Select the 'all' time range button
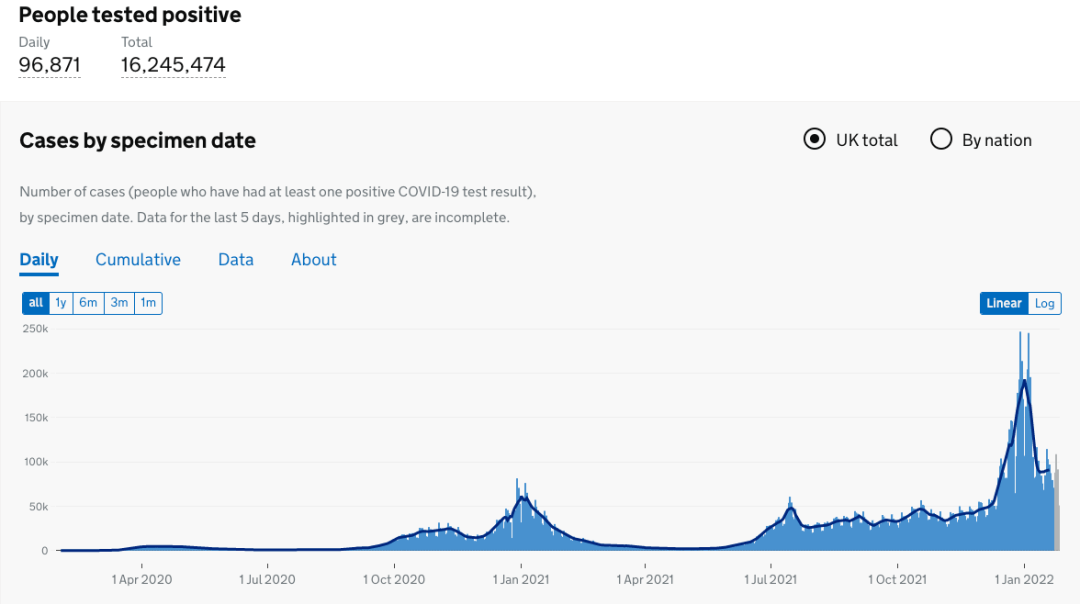The image size is (1080, 604). coord(36,303)
